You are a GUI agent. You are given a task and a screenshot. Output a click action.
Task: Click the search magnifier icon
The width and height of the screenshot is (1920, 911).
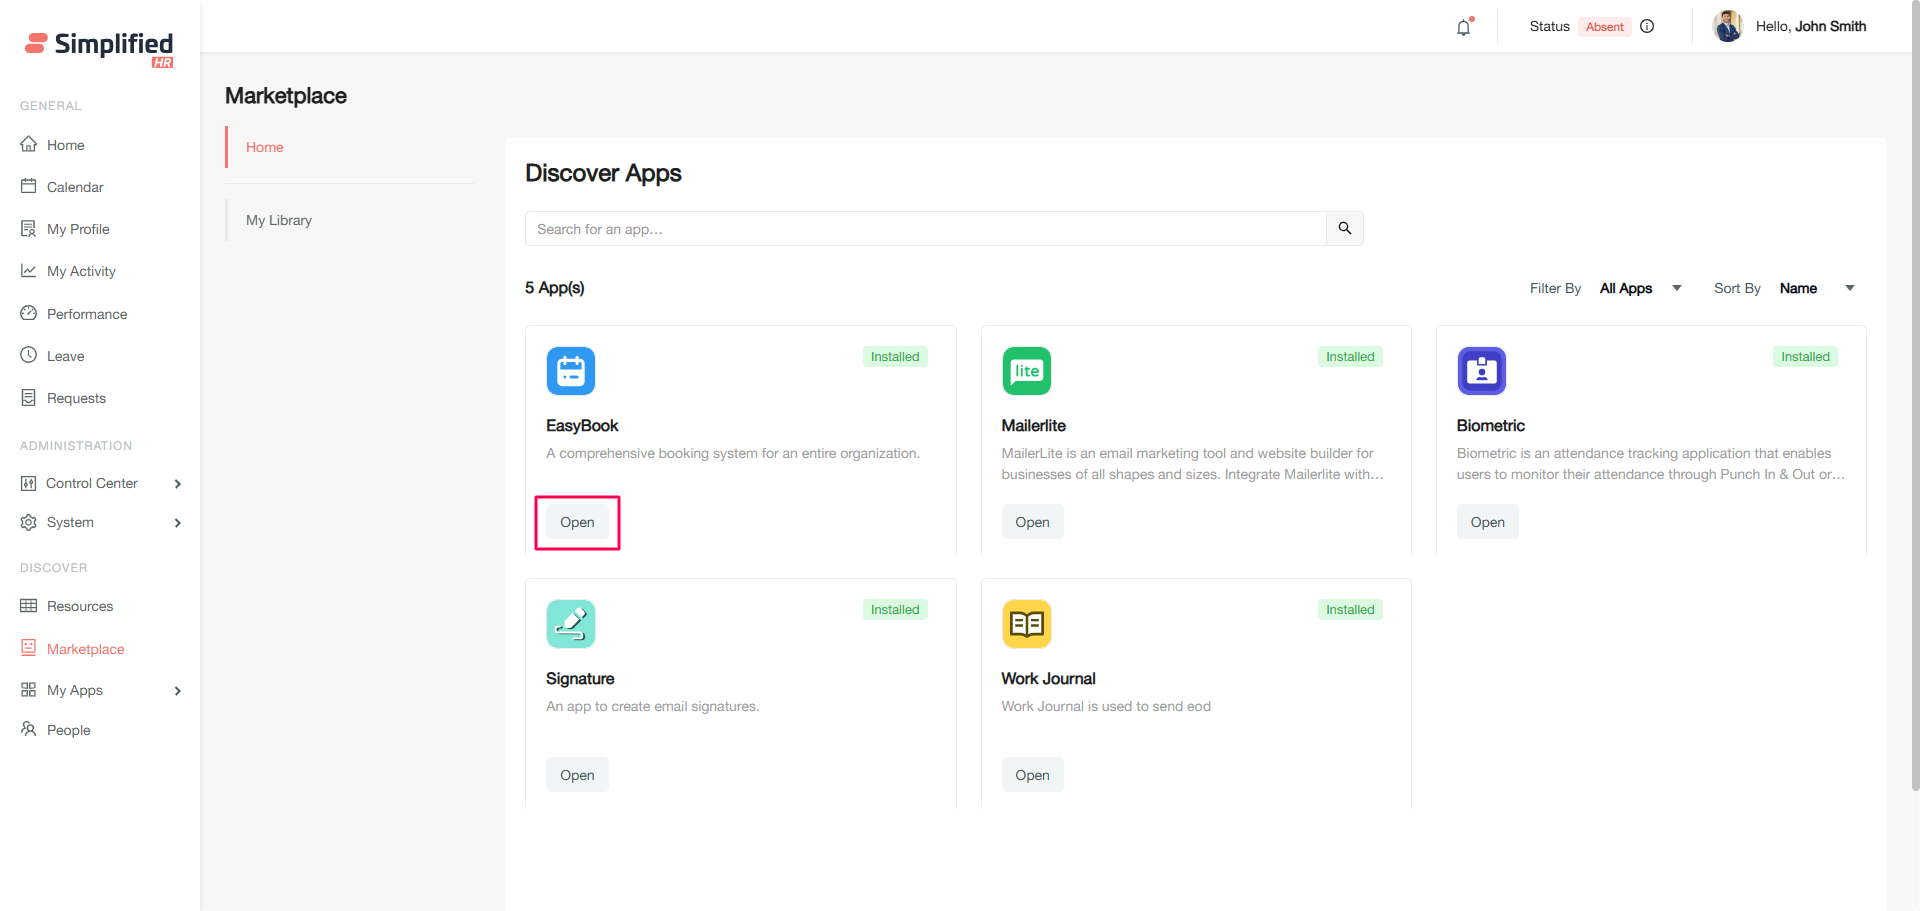1344,229
